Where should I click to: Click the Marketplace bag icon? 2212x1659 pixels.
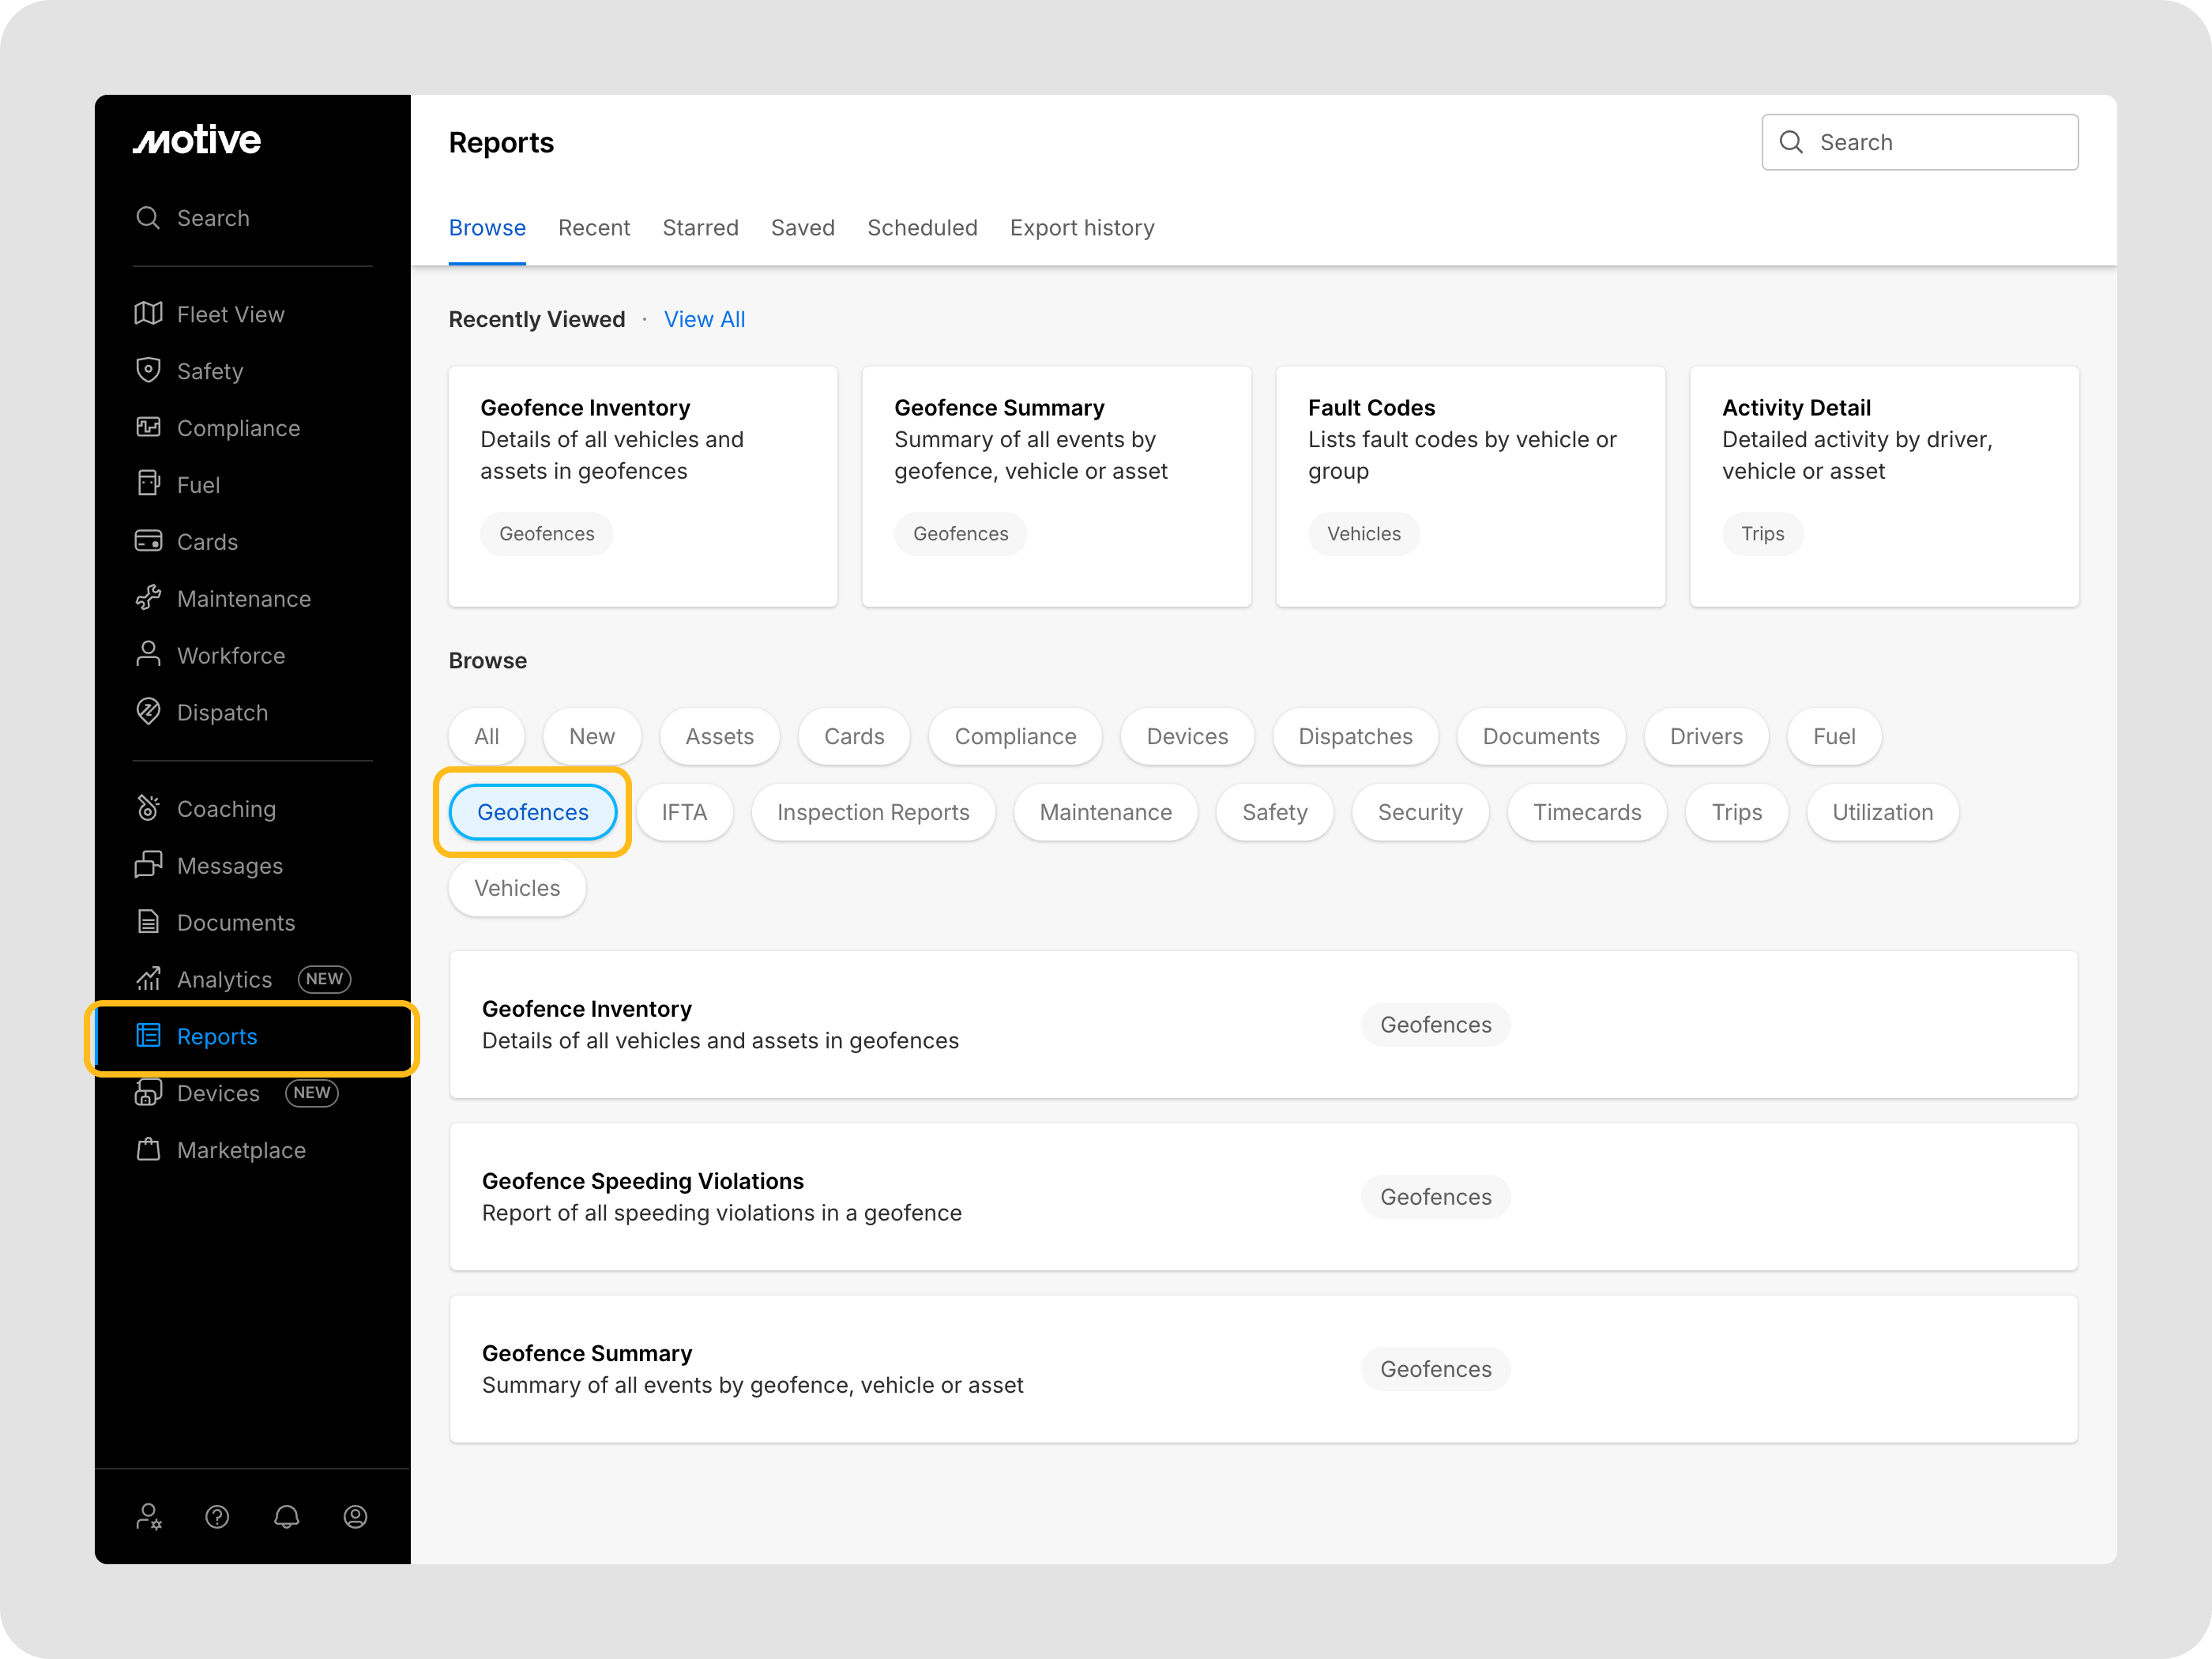[x=148, y=1149]
